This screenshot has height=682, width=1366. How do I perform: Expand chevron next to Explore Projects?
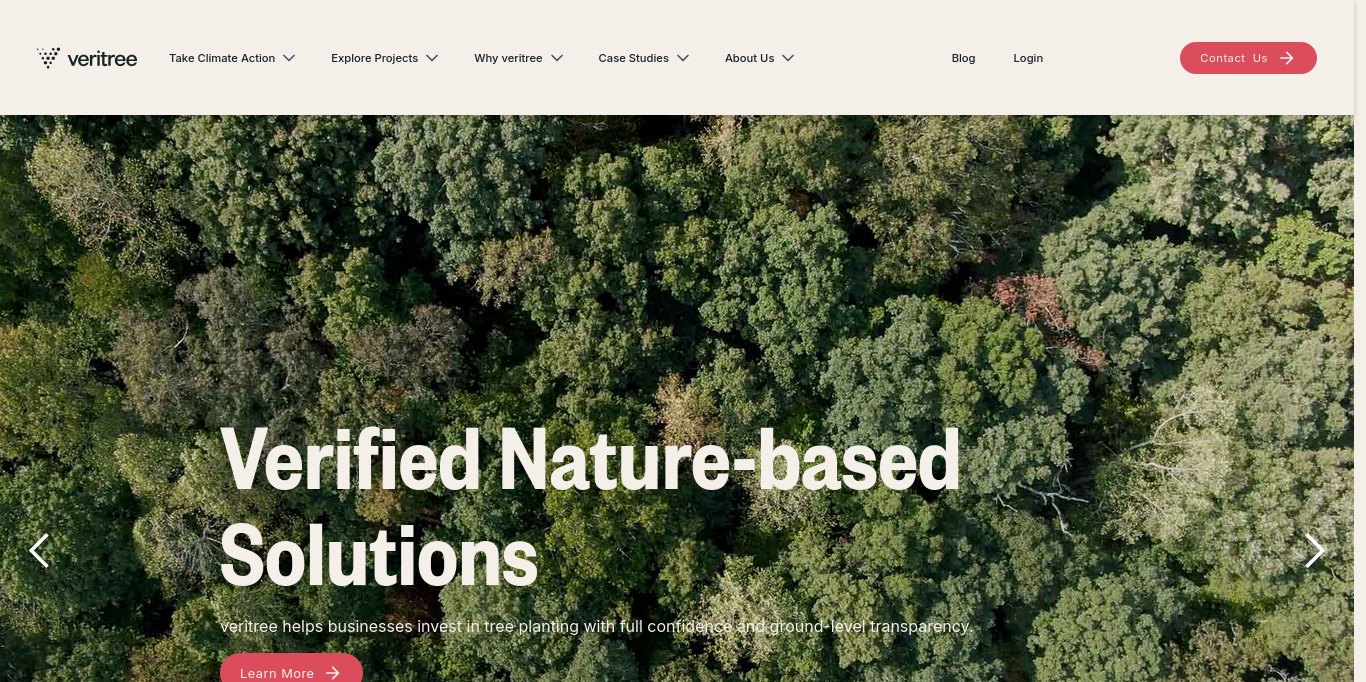432,58
